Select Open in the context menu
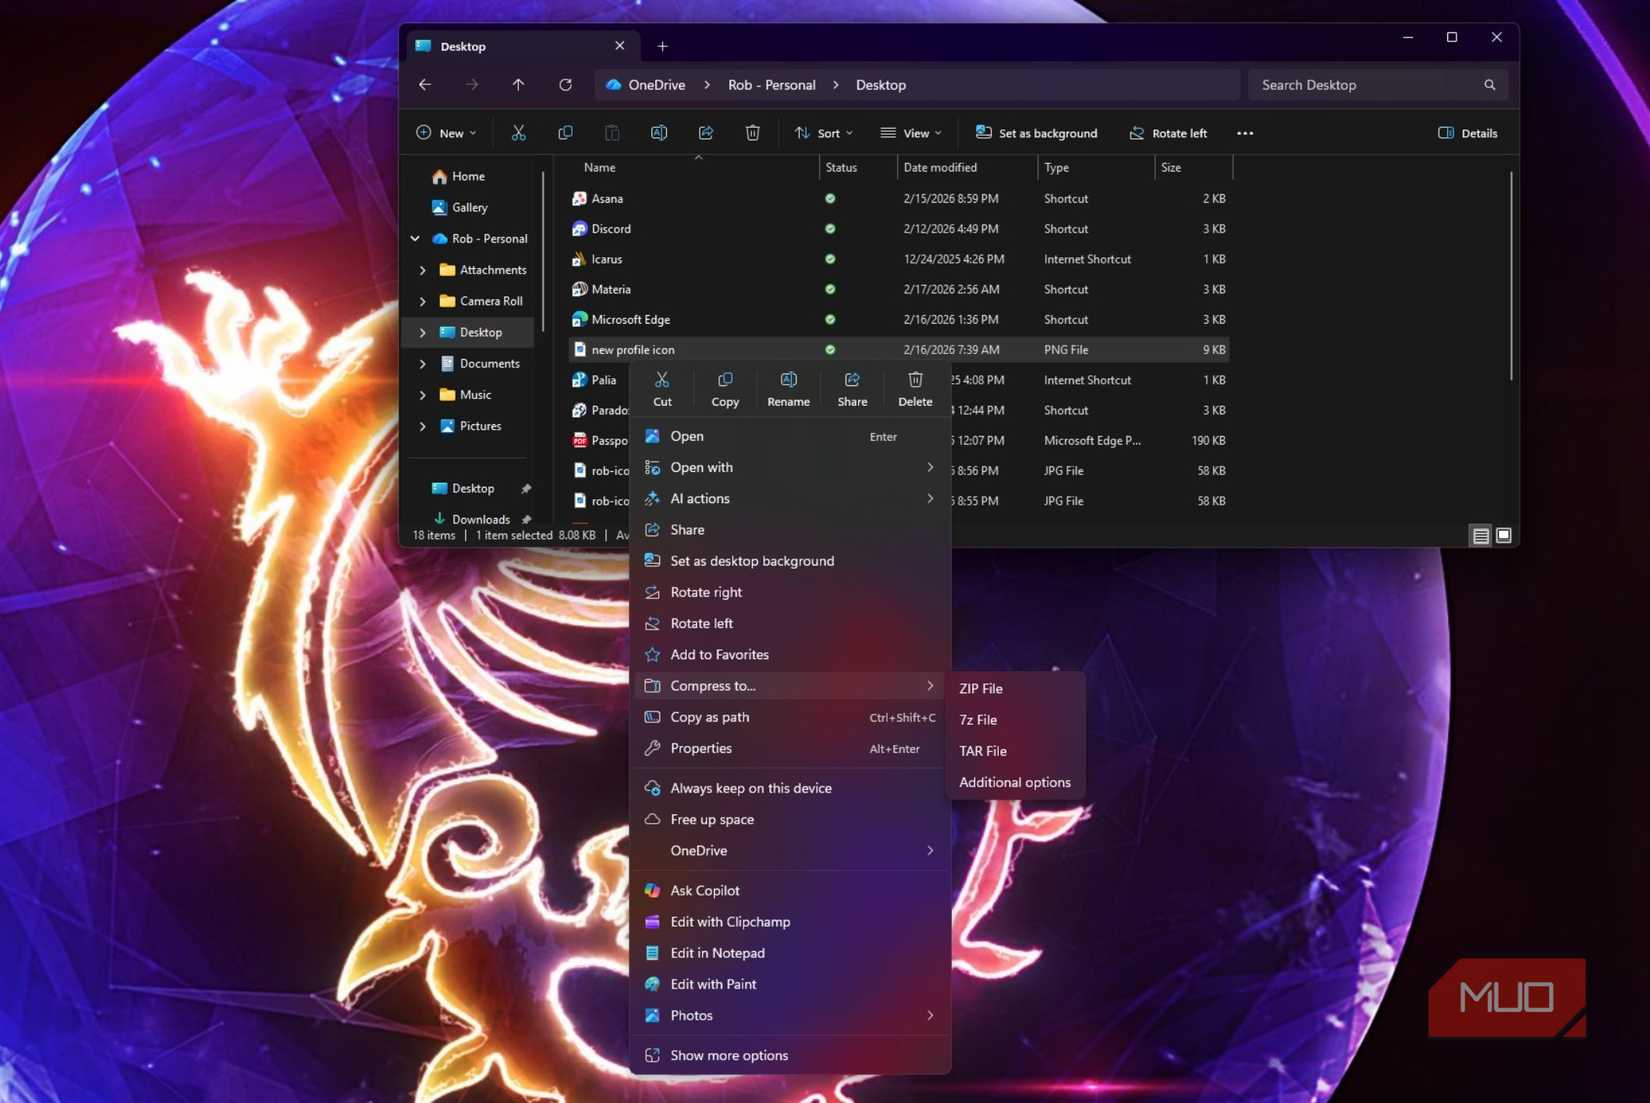Screen dimensions: 1650x1103 point(790,436)
